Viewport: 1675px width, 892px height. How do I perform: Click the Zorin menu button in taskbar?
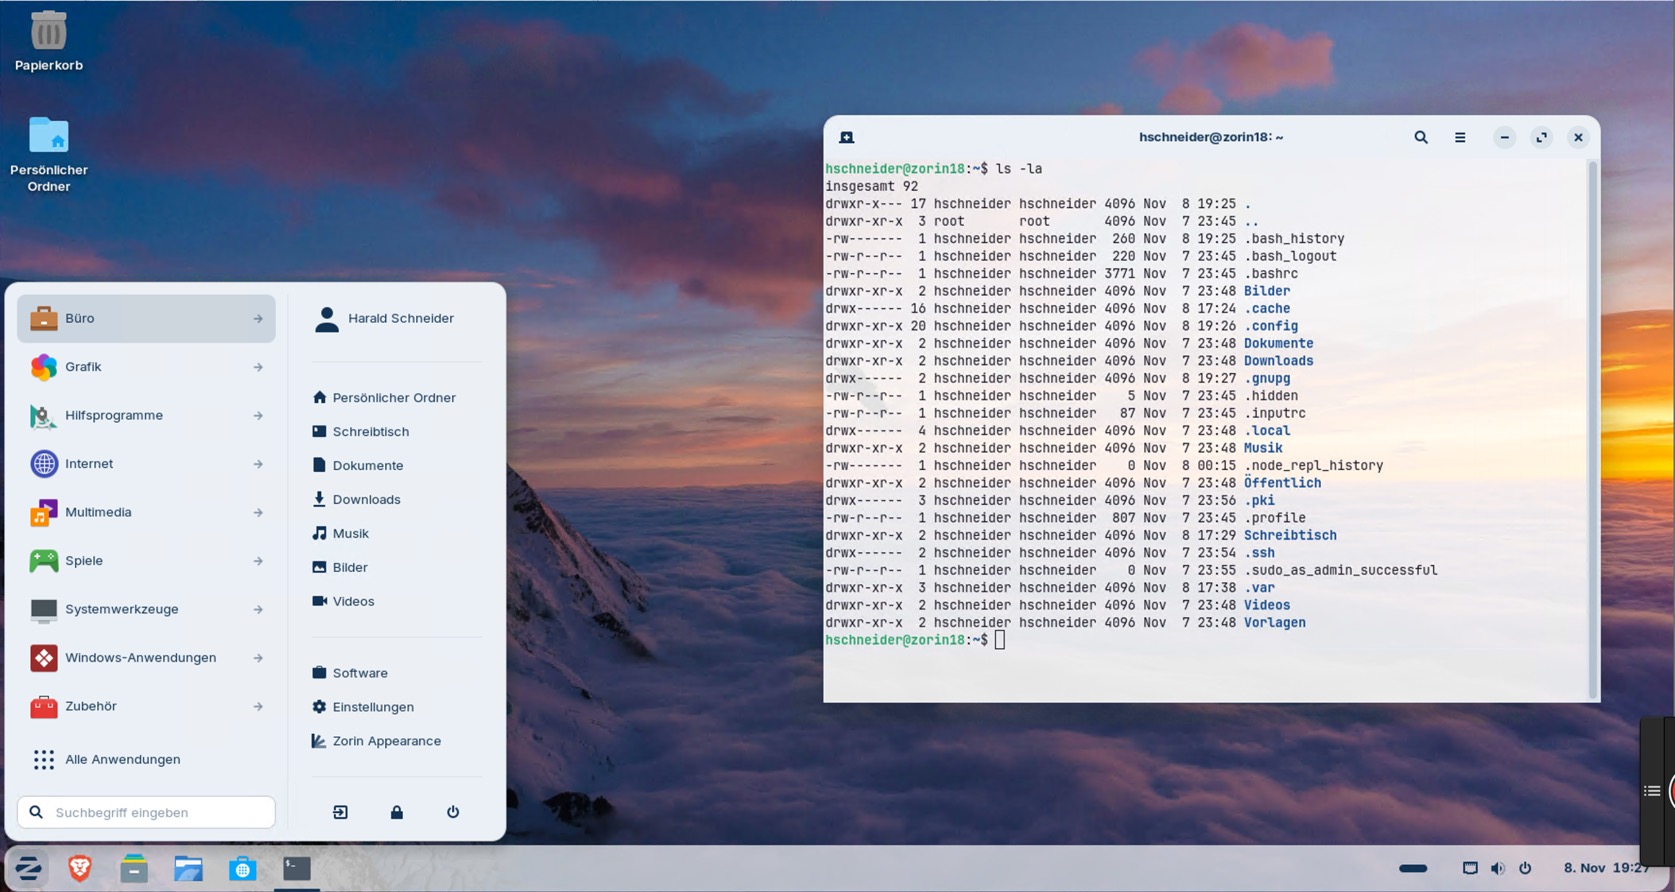(x=28, y=868)
